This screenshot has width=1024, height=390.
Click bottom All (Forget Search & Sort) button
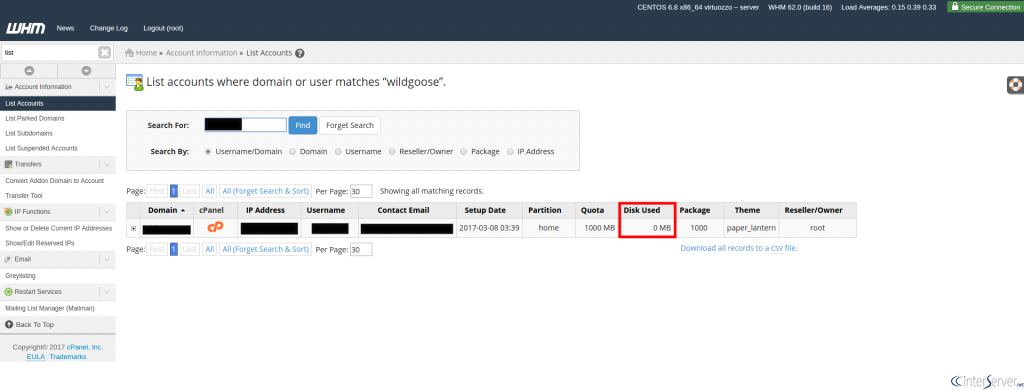click(x=265, y=249)
